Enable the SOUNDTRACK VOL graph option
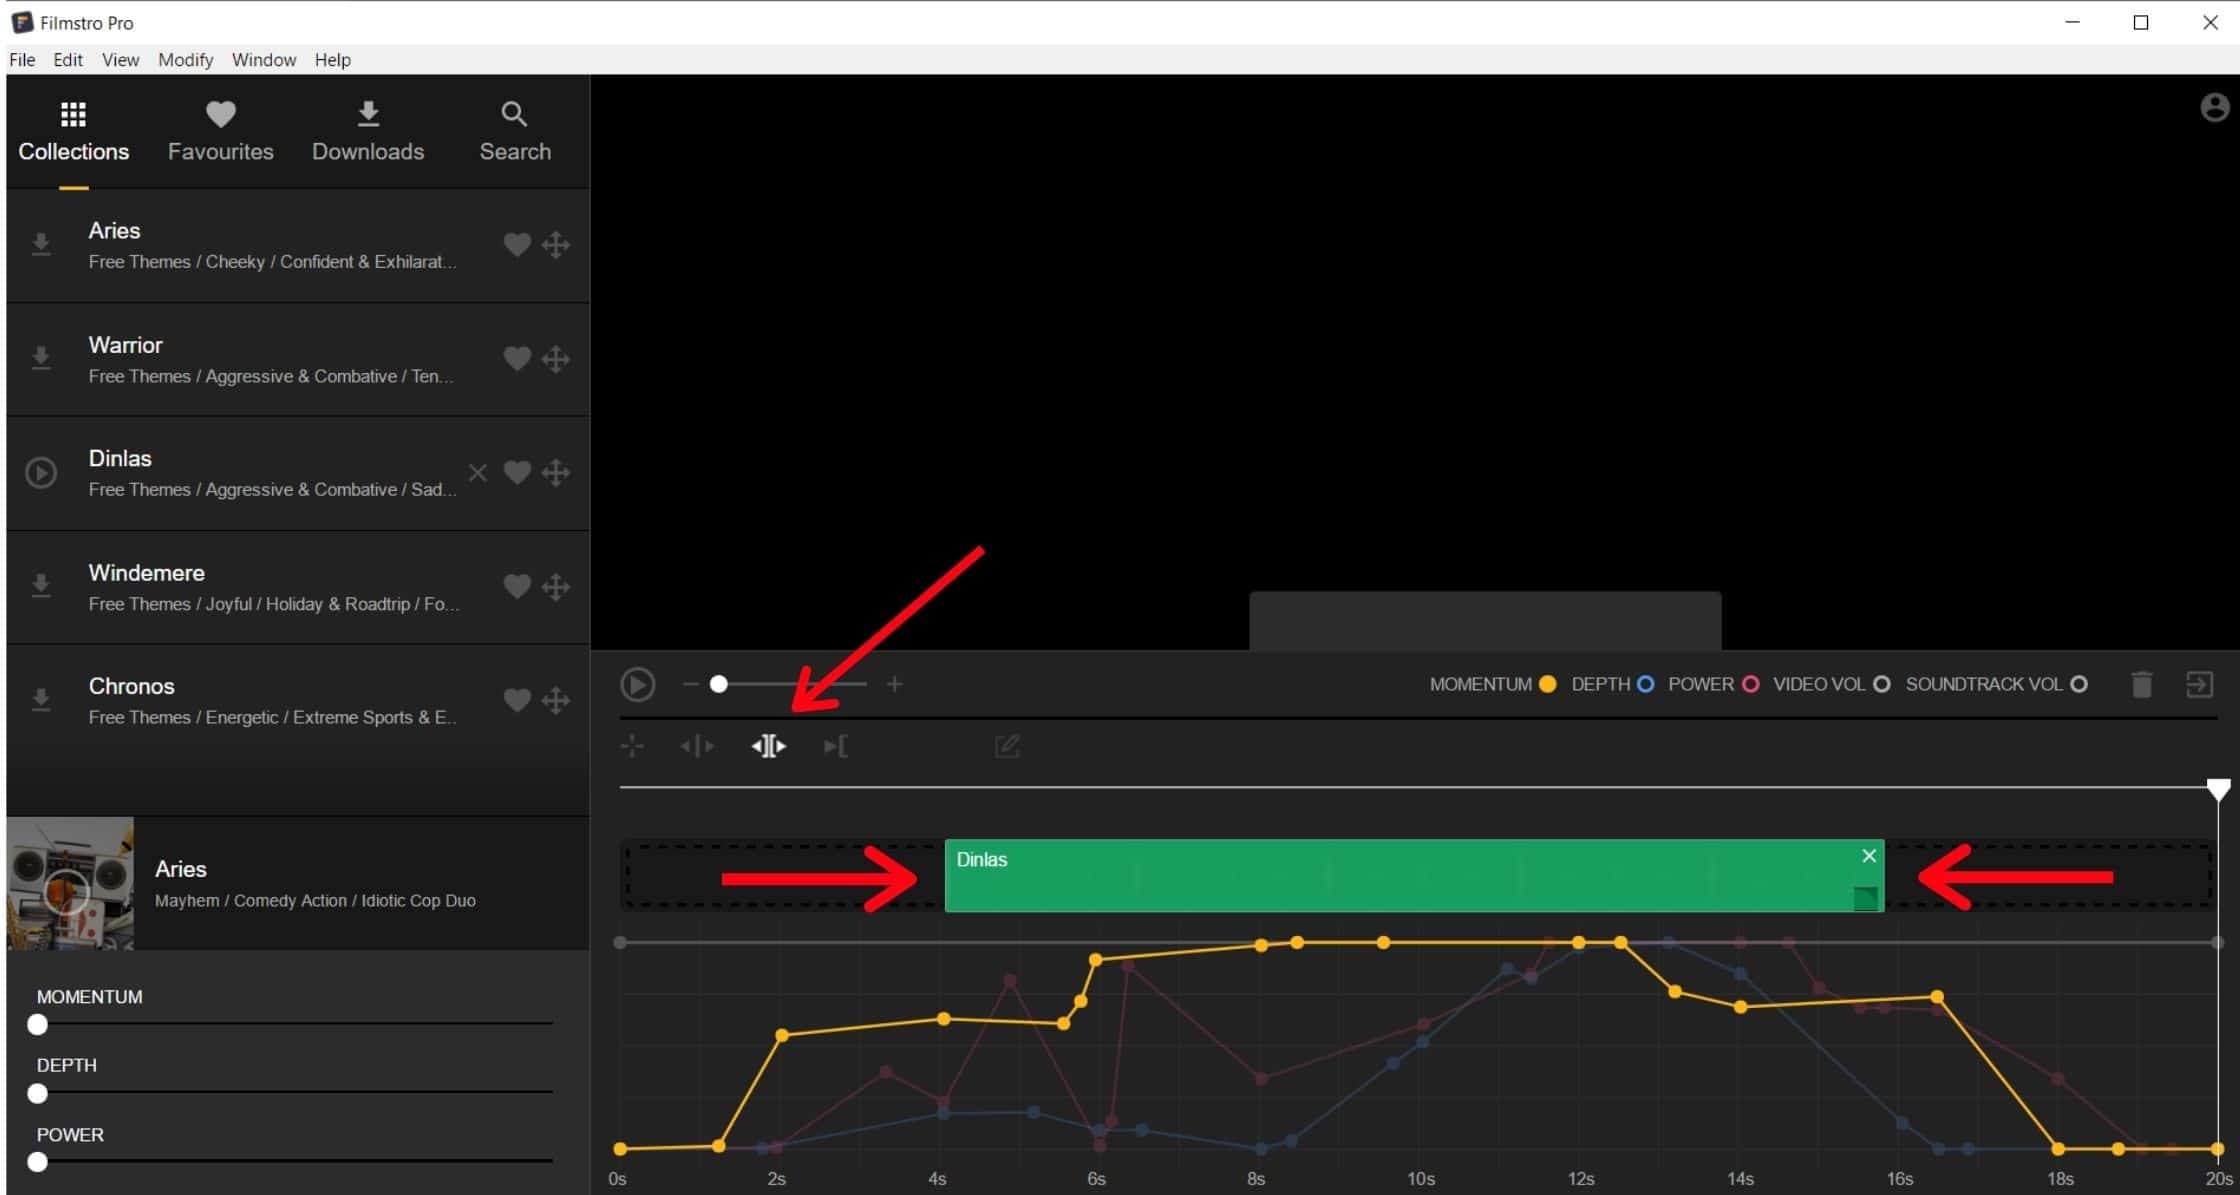 click(x=2079, y=685)
